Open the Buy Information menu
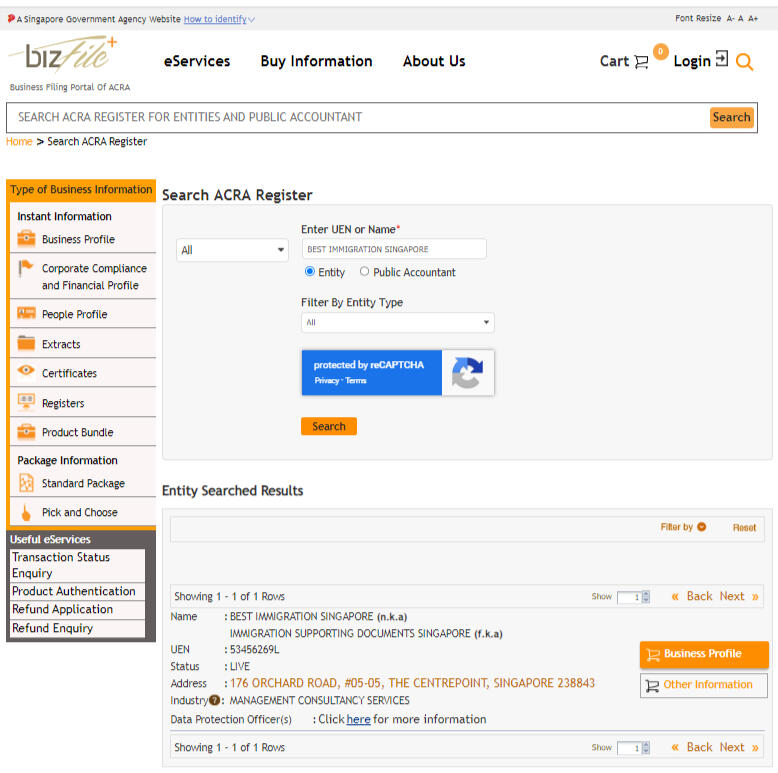This screenshot has width=778, height=773. (316, 61)
